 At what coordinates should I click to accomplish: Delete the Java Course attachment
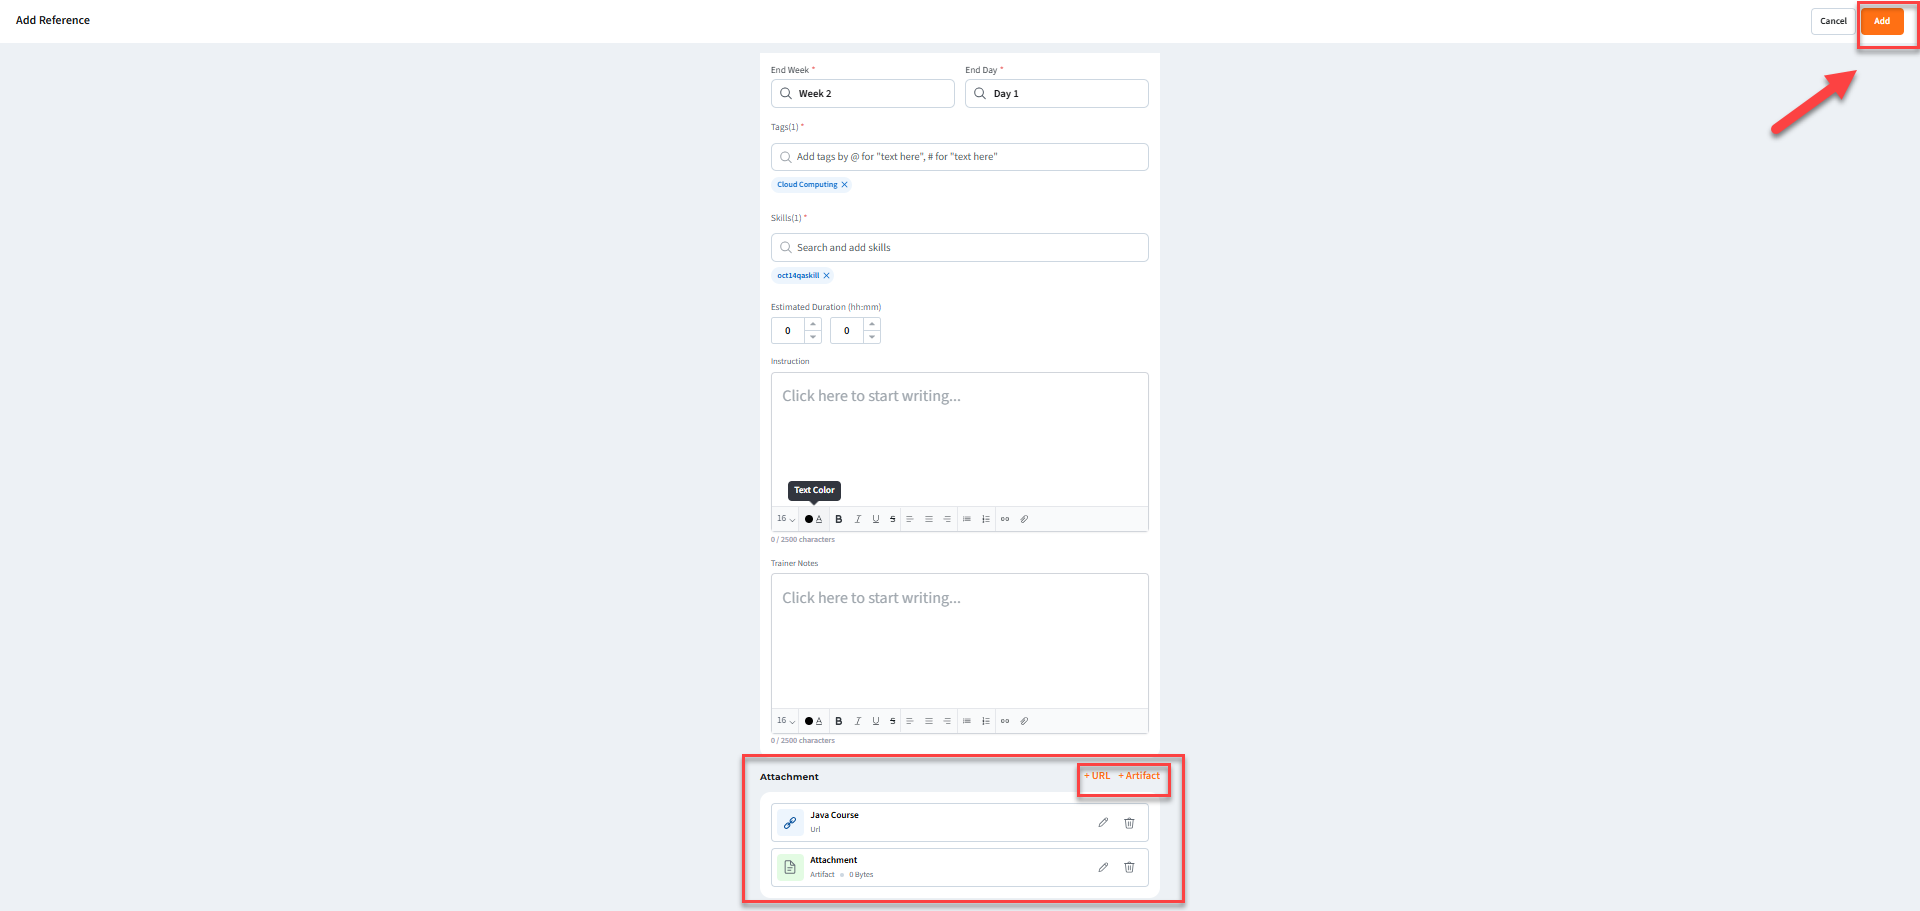(x=1129, y=823)
